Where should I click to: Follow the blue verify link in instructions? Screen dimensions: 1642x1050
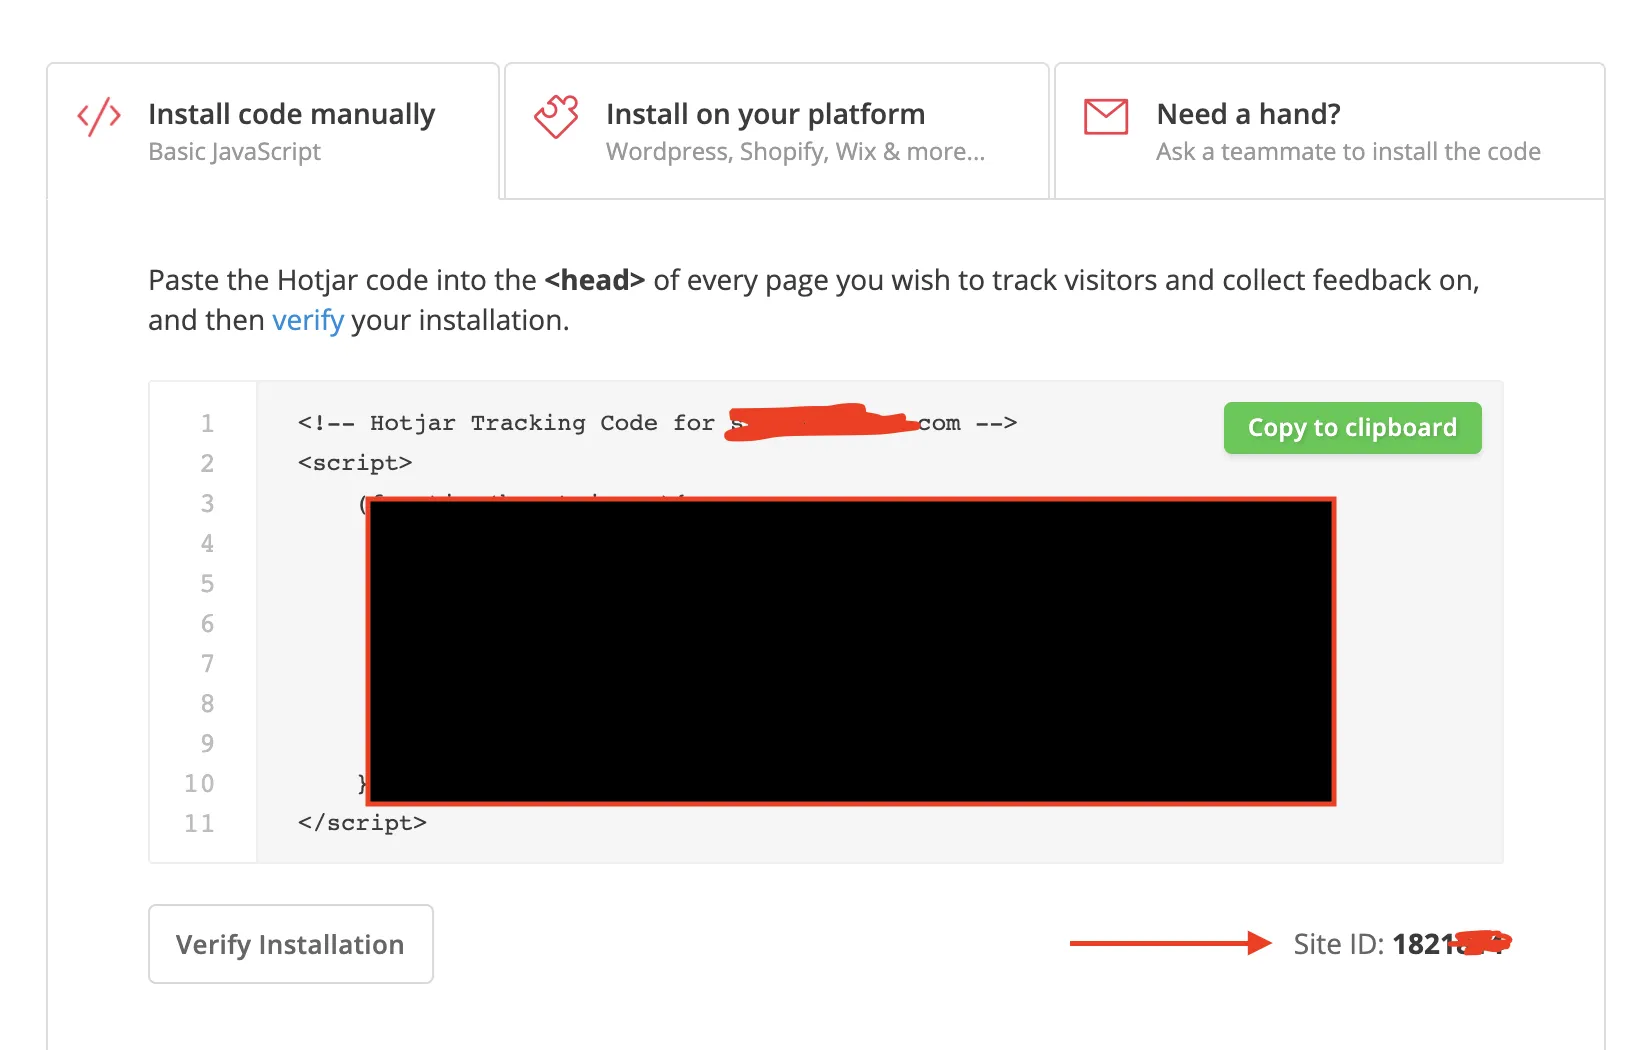pos(308,320)
